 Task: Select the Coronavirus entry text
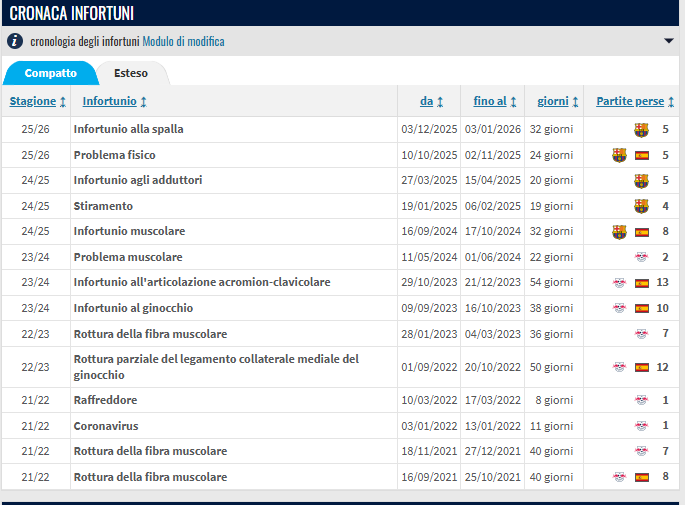pyautogui.click(x=106, y=425)
